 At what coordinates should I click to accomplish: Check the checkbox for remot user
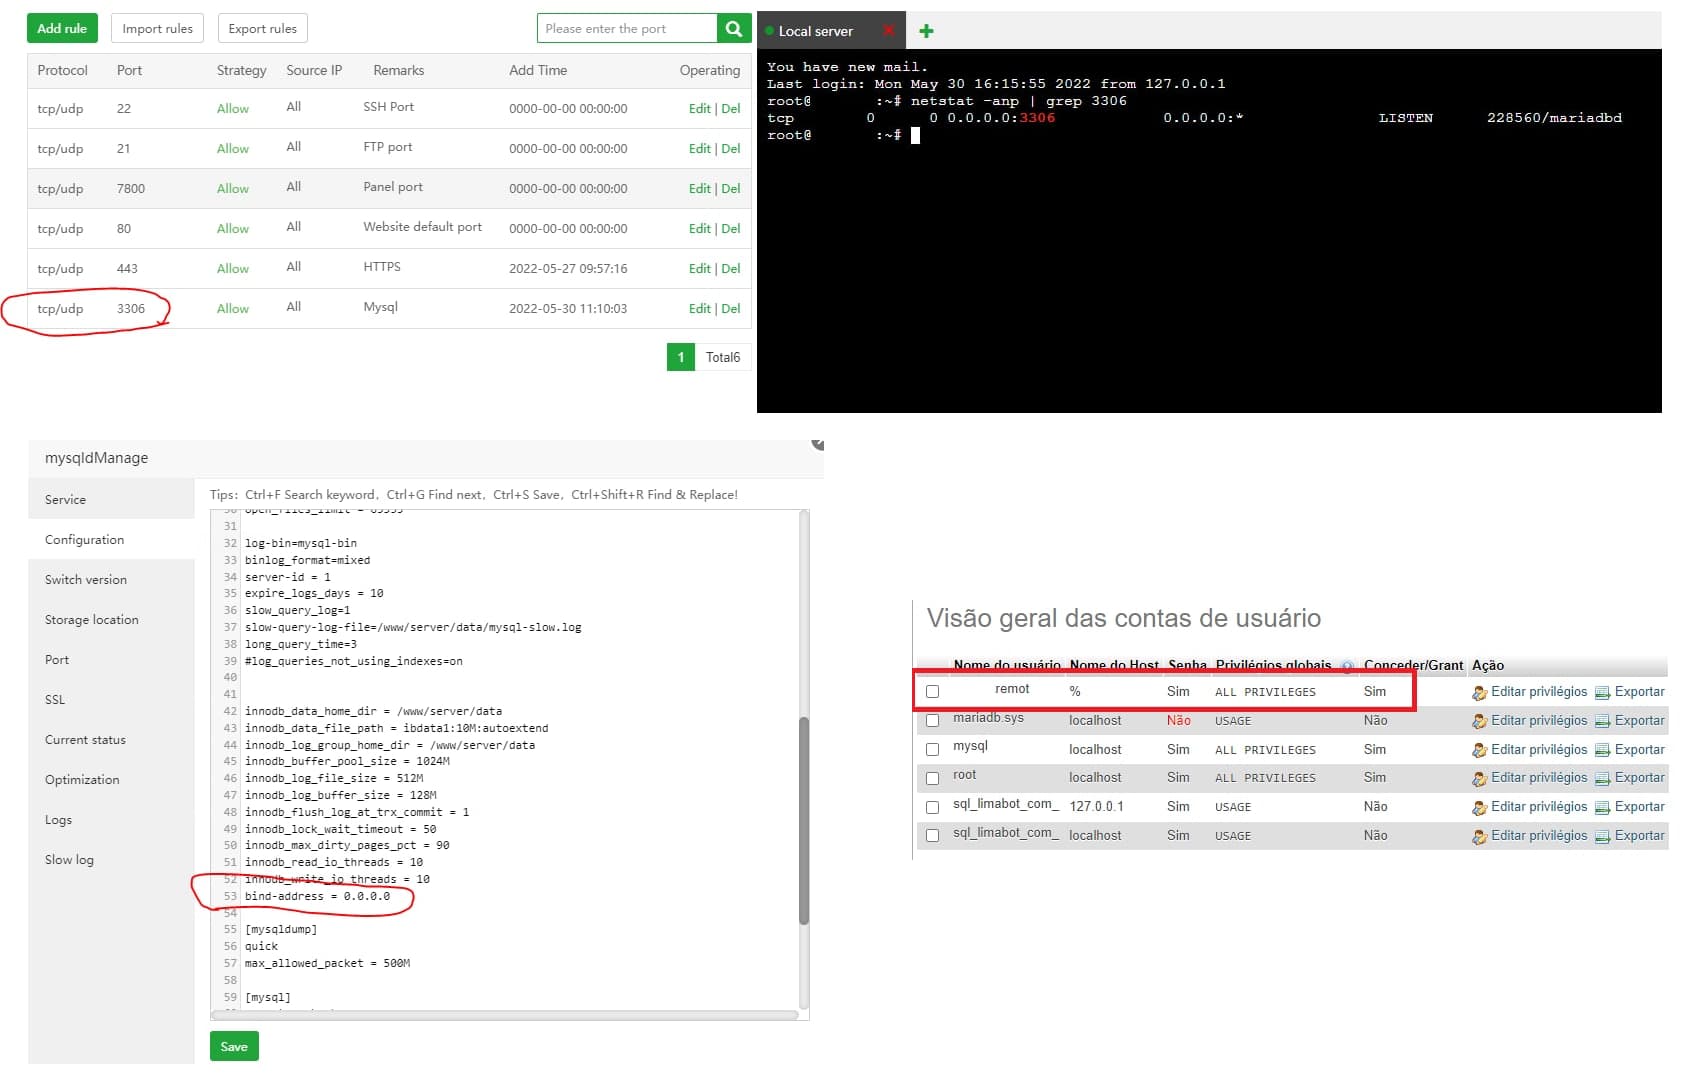[x=932, y=691]
